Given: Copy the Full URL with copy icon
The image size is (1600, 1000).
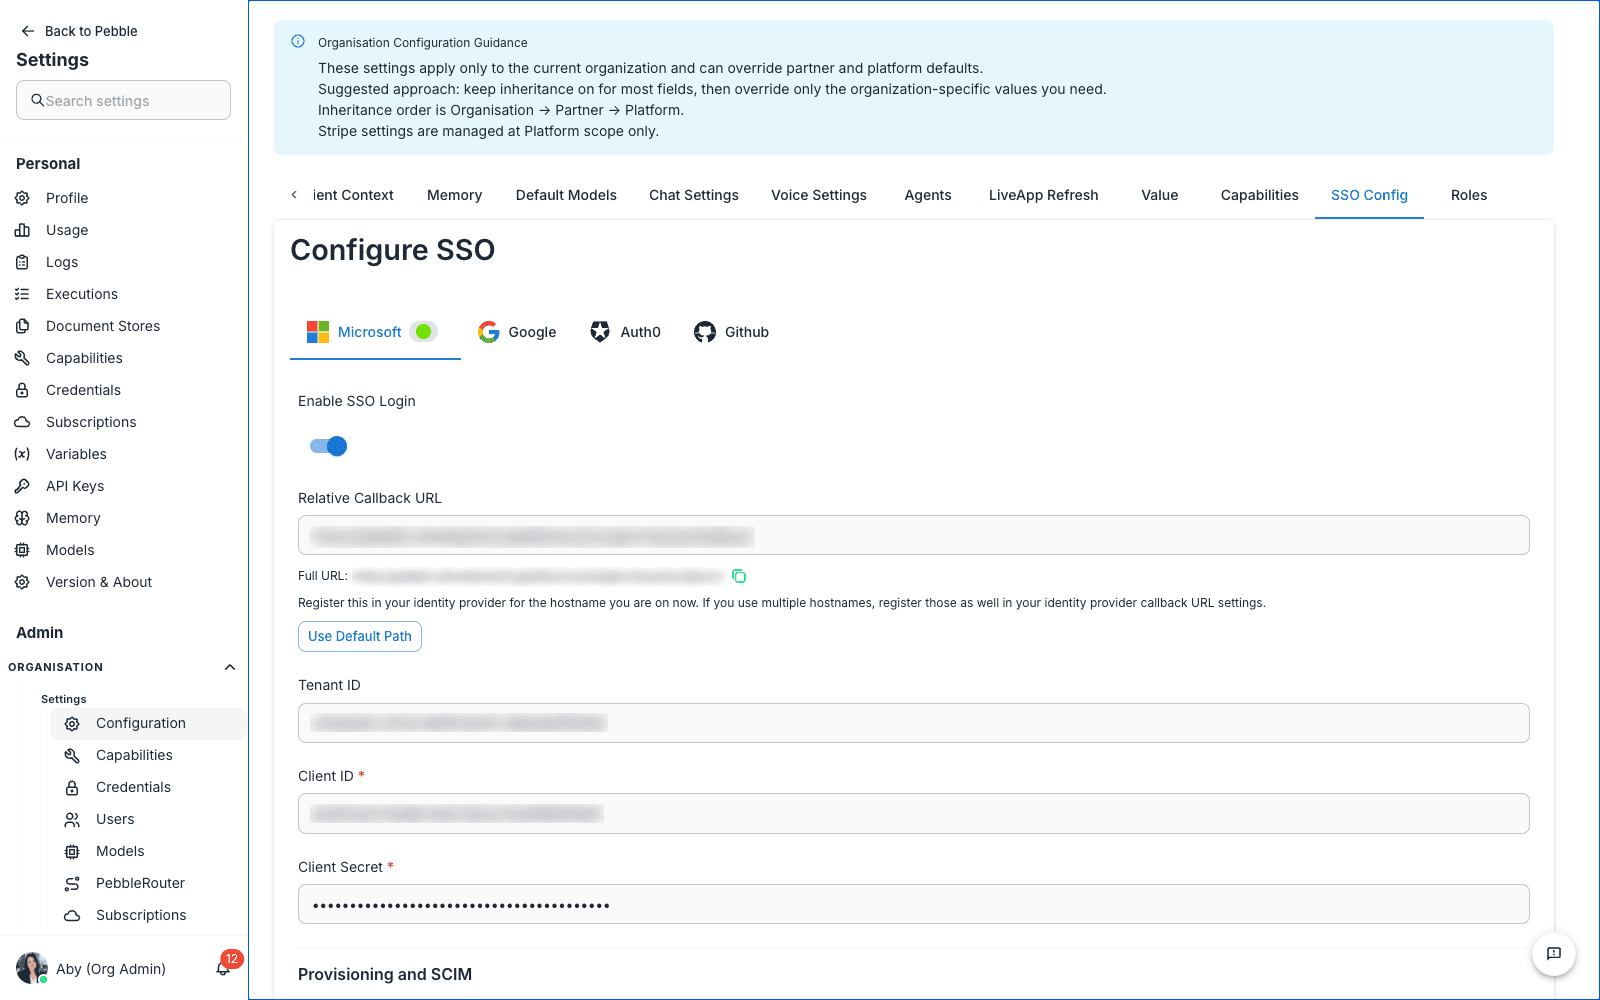Looking at the screenshot, I should tap(739, 576).
